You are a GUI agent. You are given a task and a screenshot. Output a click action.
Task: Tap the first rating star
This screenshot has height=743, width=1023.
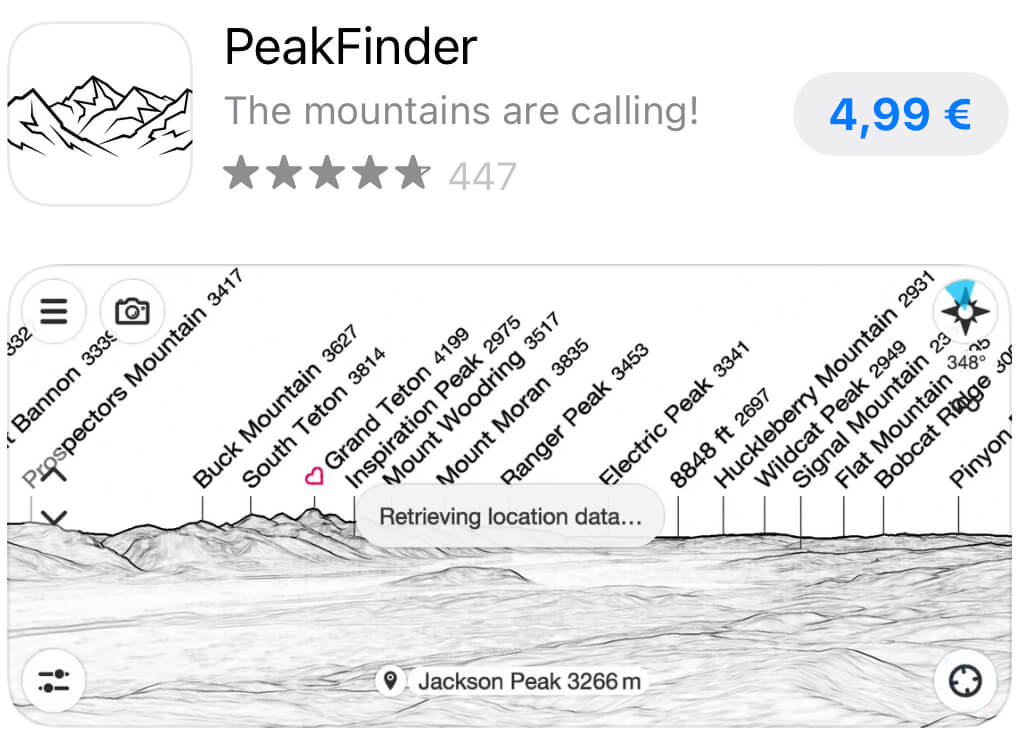pyautogui.click(x=241, y=173)
